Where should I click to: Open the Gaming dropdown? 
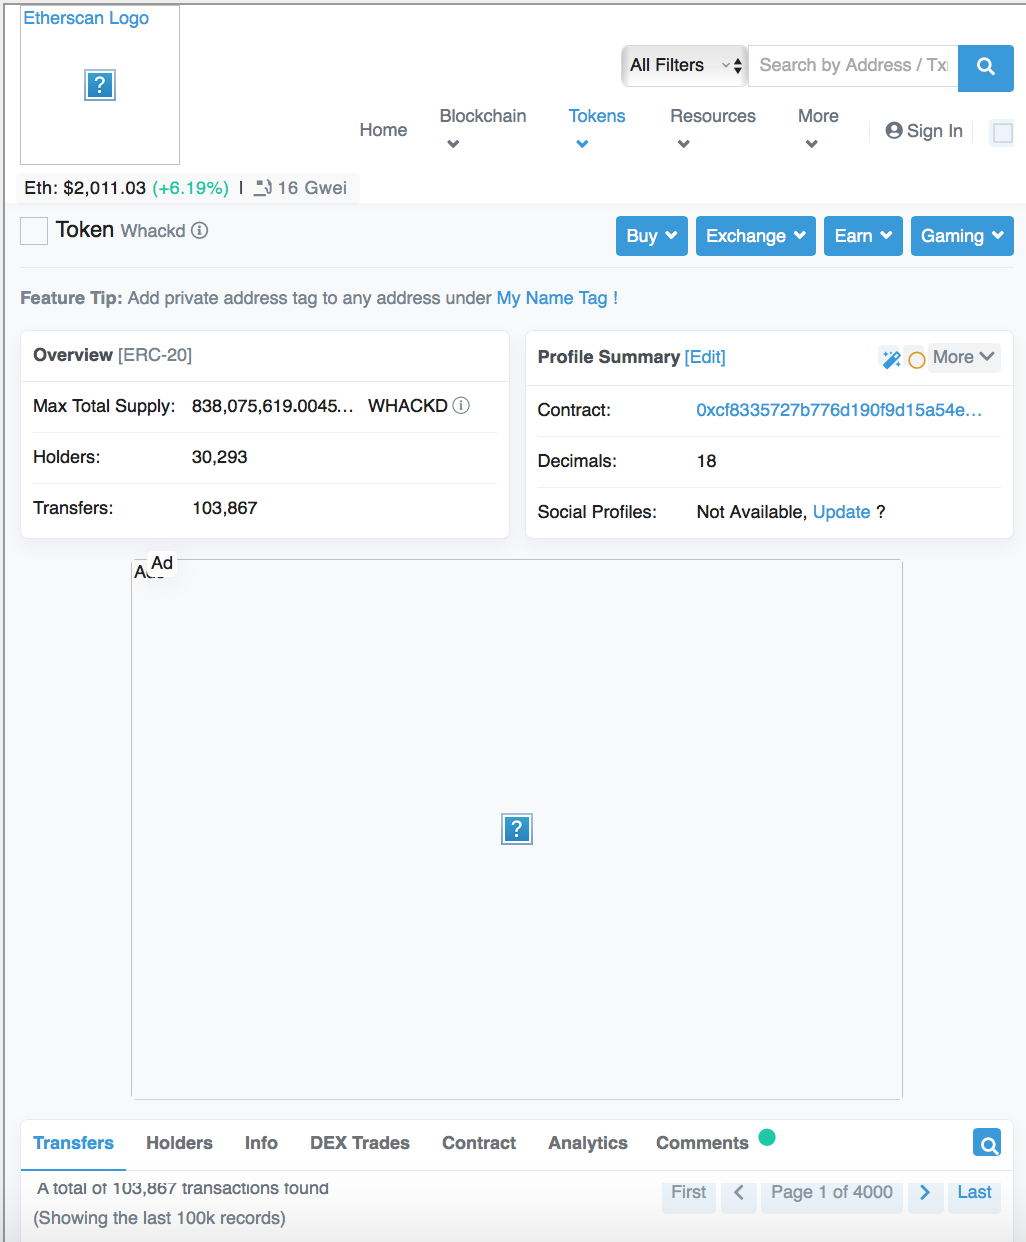(962, 236)
